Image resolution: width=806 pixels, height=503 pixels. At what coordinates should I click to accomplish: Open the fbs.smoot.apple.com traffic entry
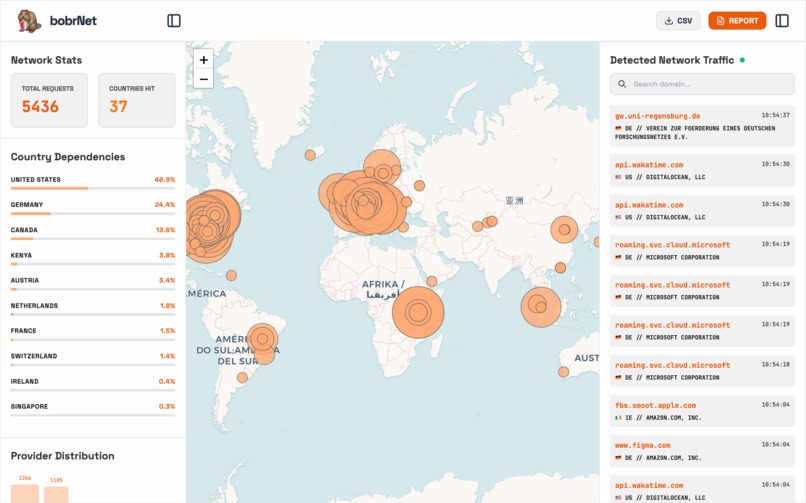click(702, 411)
